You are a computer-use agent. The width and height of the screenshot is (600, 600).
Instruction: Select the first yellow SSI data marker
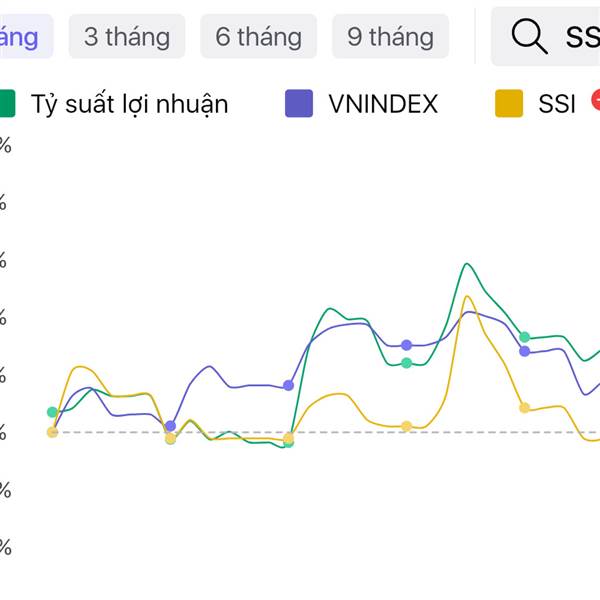pyautogui.click(x=52, y=432)
